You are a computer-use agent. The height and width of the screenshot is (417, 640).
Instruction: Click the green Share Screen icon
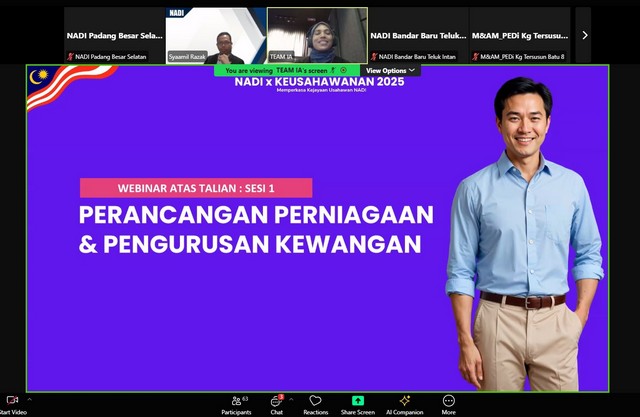point(357,401)
